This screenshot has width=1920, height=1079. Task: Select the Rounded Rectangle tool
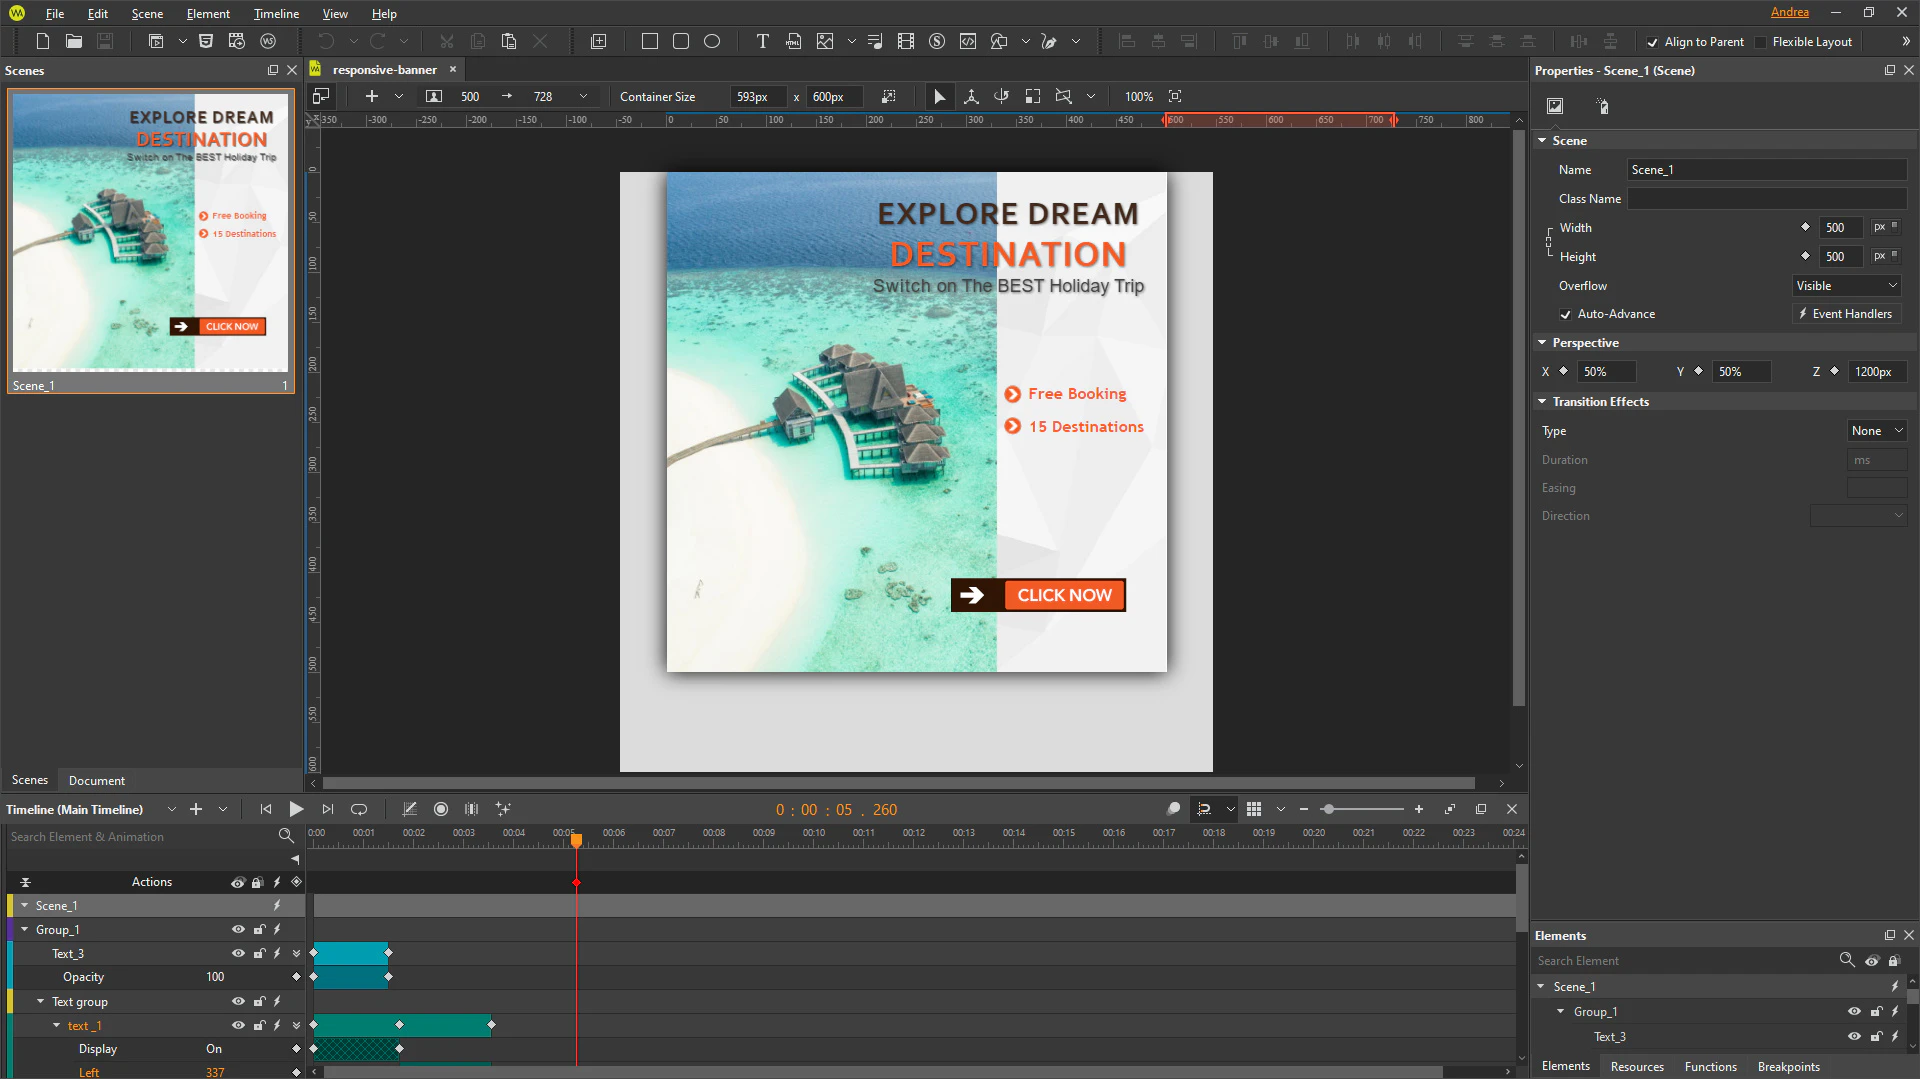coord(681,41)
